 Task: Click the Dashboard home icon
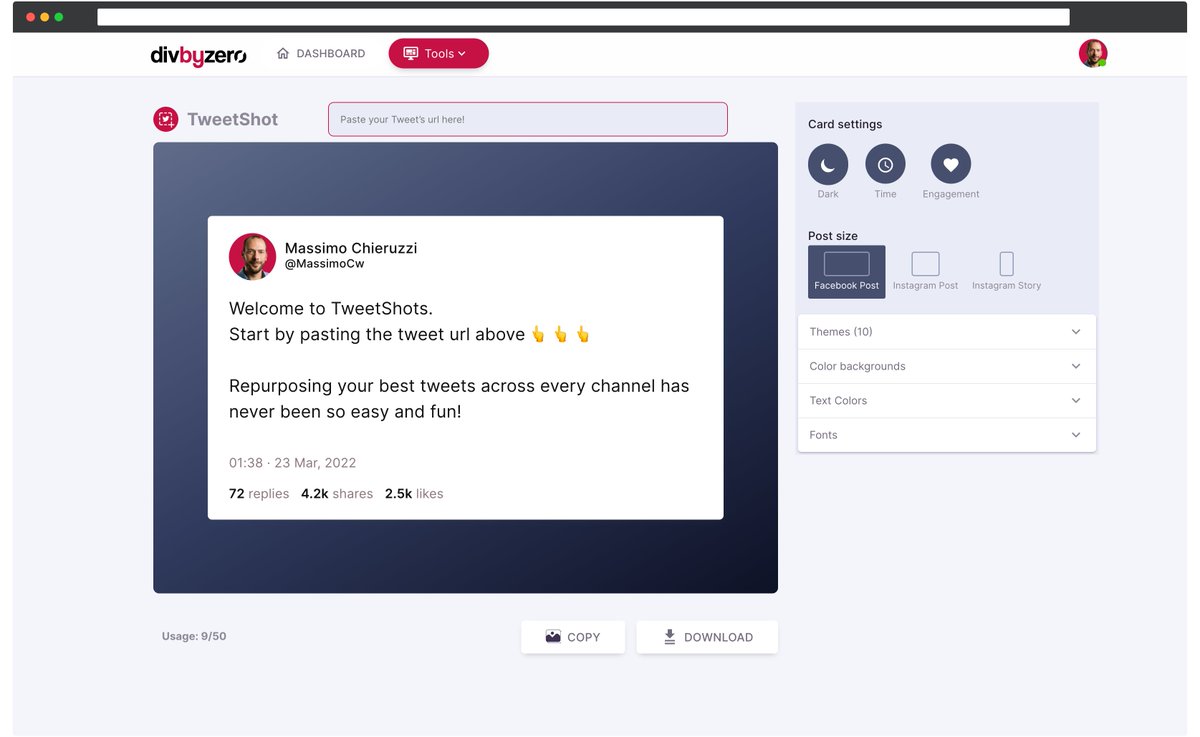pos(283,53)
